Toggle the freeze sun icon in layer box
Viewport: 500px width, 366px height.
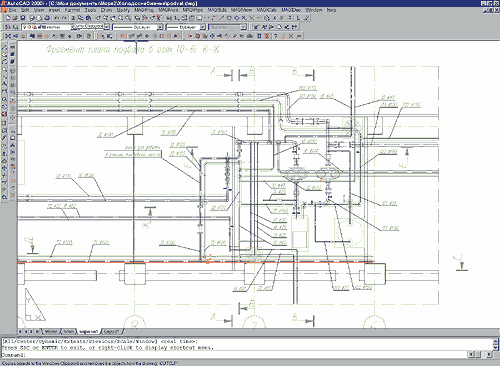tap(29, 27)
